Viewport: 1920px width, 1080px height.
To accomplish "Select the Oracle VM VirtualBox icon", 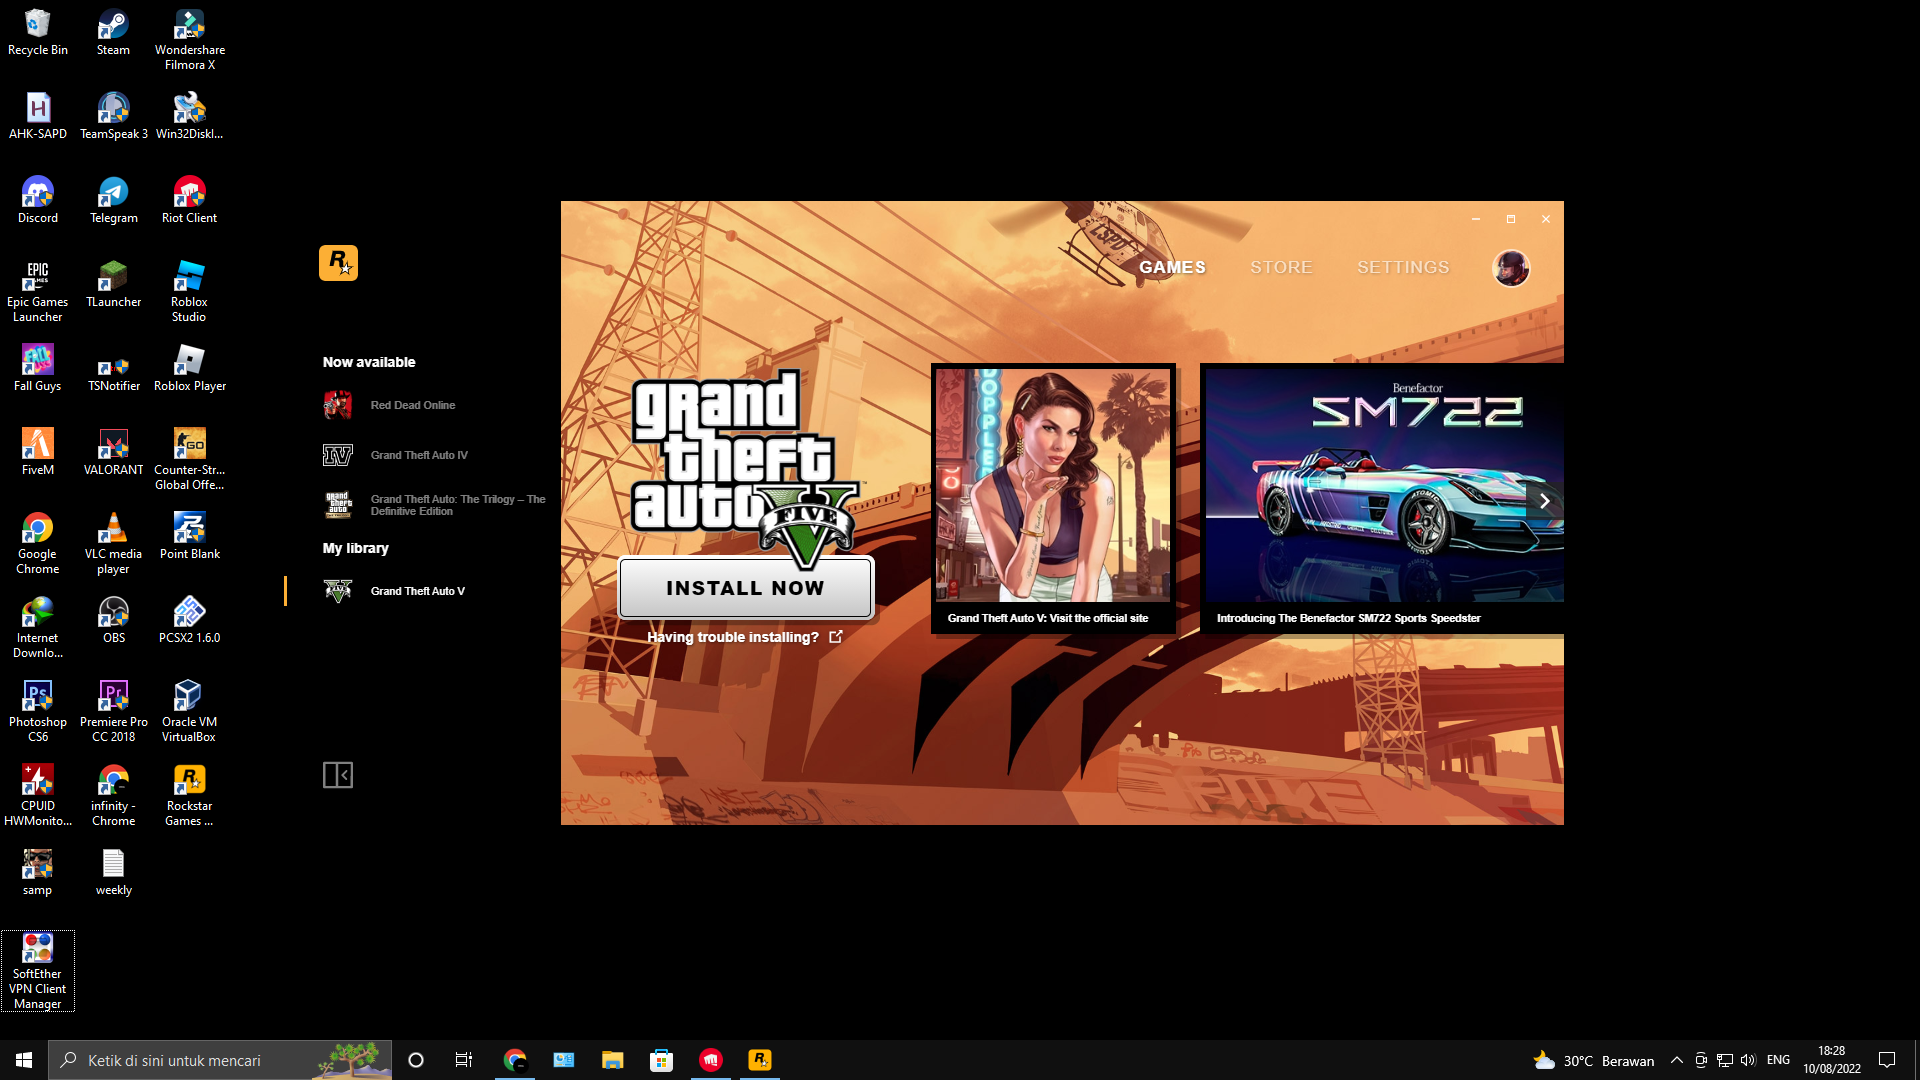I will 190,712.
